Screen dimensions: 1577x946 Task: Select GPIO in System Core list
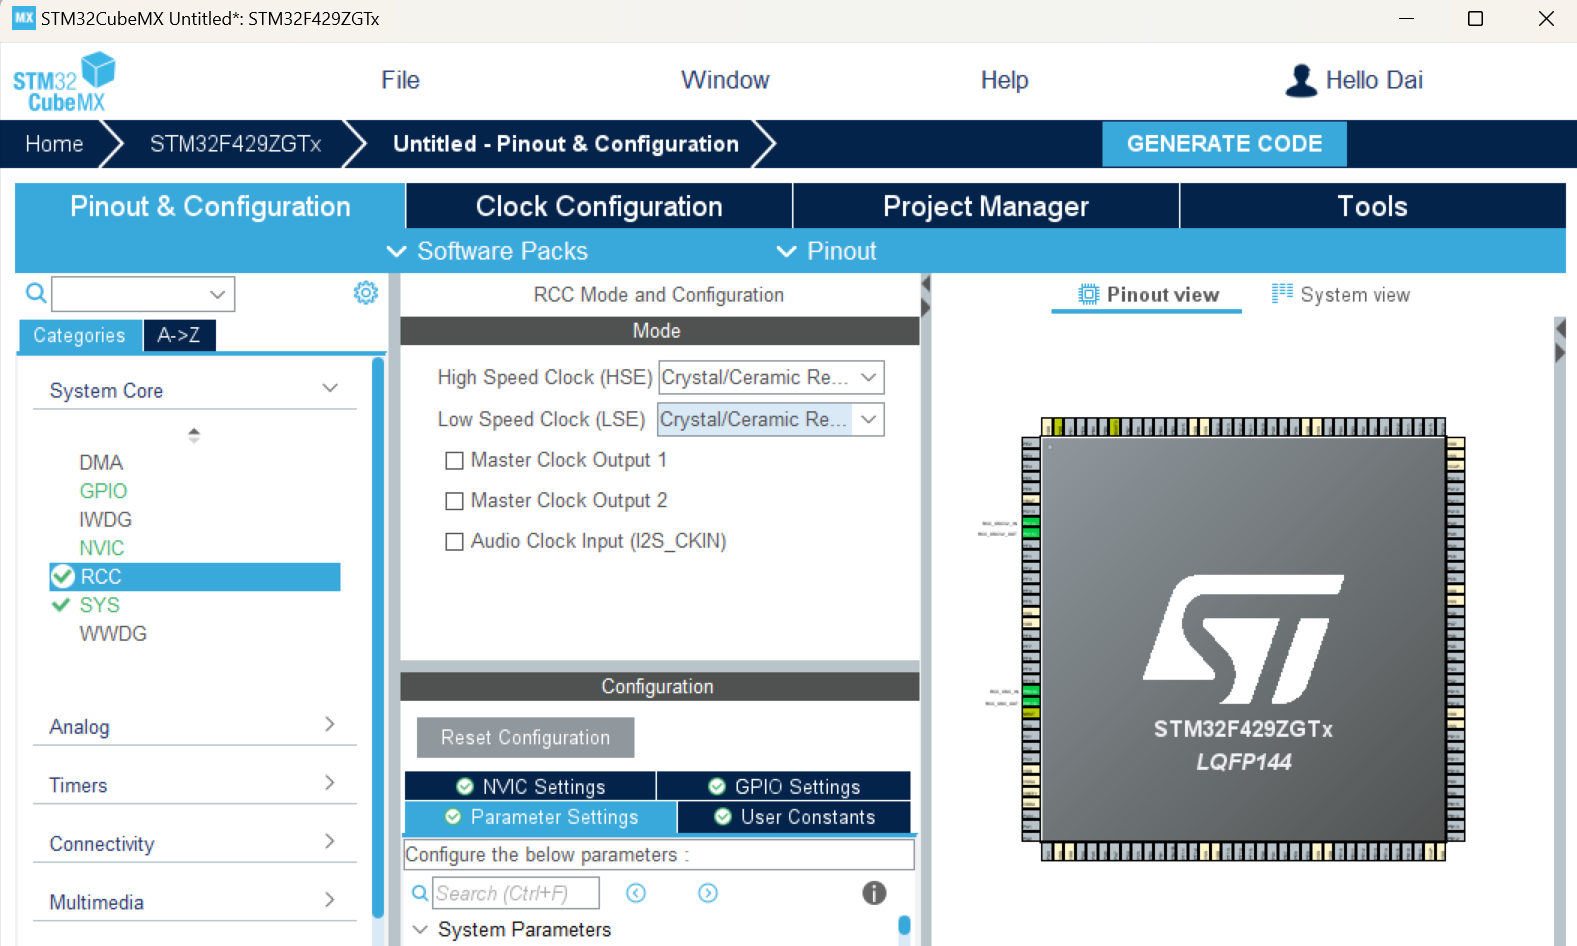(x=103, y=491)
